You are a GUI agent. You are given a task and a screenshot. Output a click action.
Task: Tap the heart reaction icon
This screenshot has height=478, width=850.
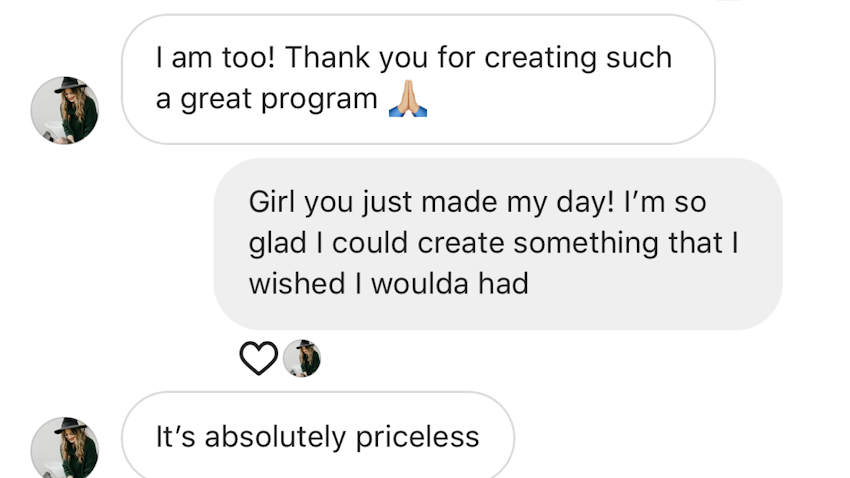pos(258,358)
